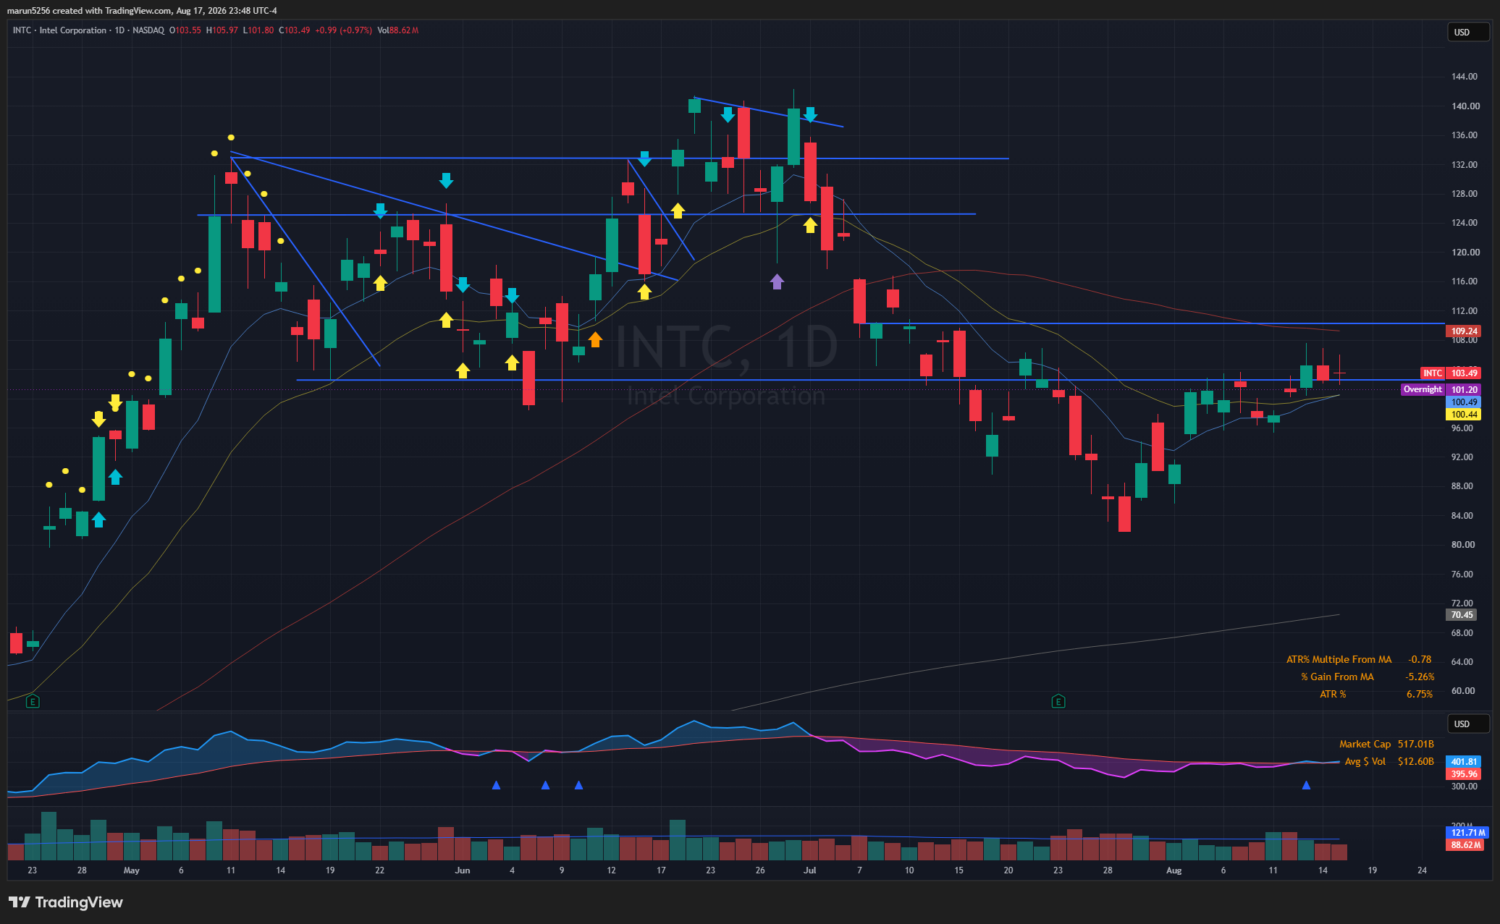Click the red INTC last price tag
The width and height of the screenshot is (1500, 924).
pyautogui.click(x=1450, y=373)
